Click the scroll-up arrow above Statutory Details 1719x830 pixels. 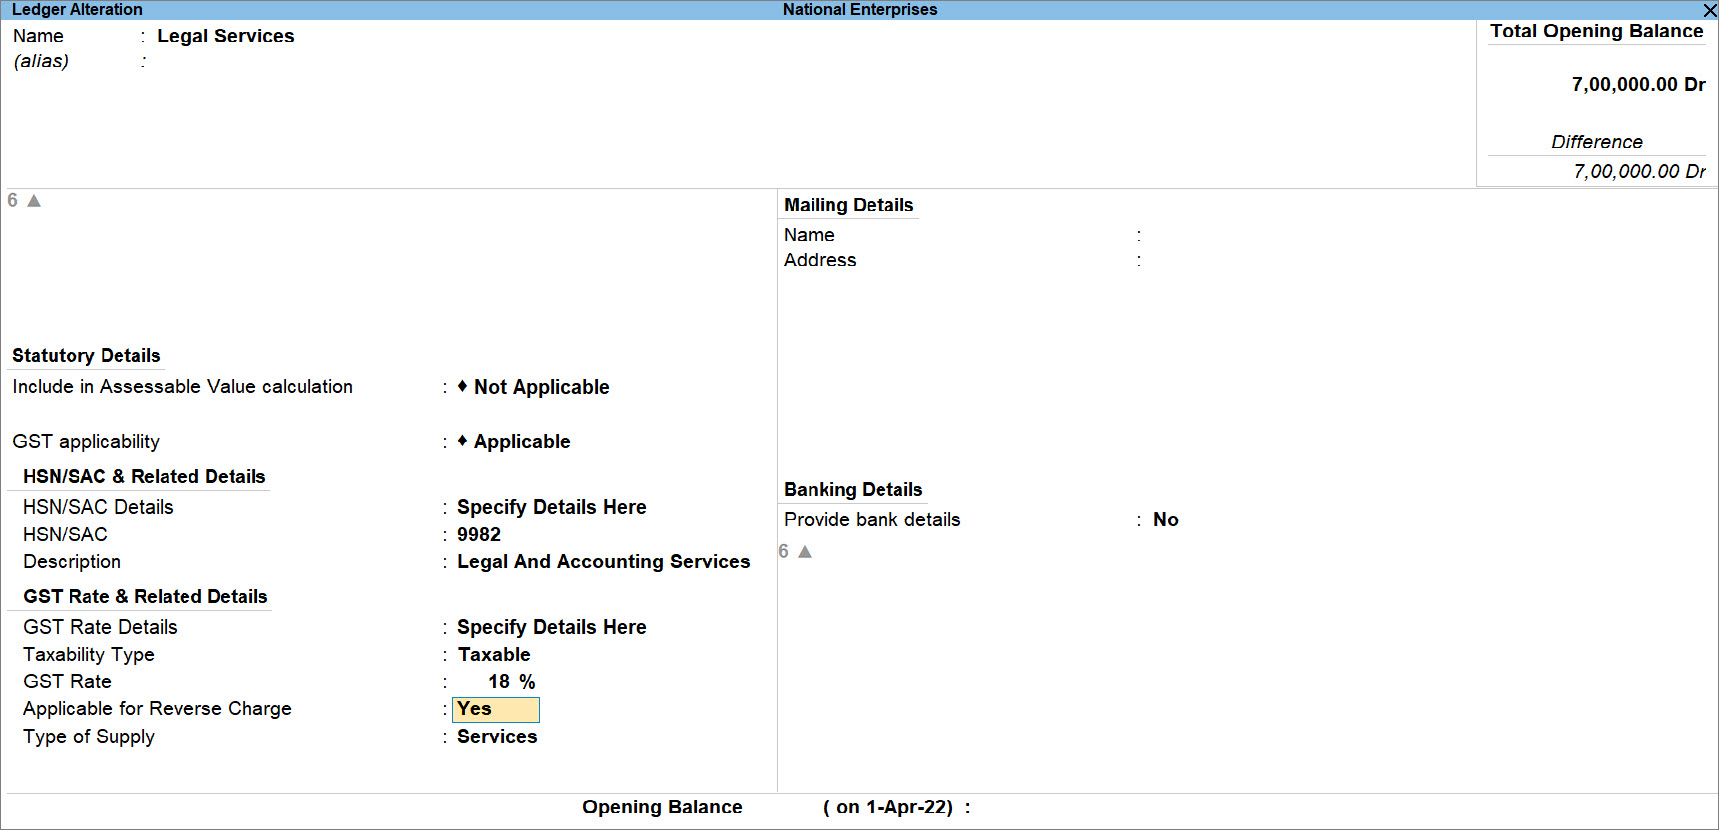click(34, 201)
